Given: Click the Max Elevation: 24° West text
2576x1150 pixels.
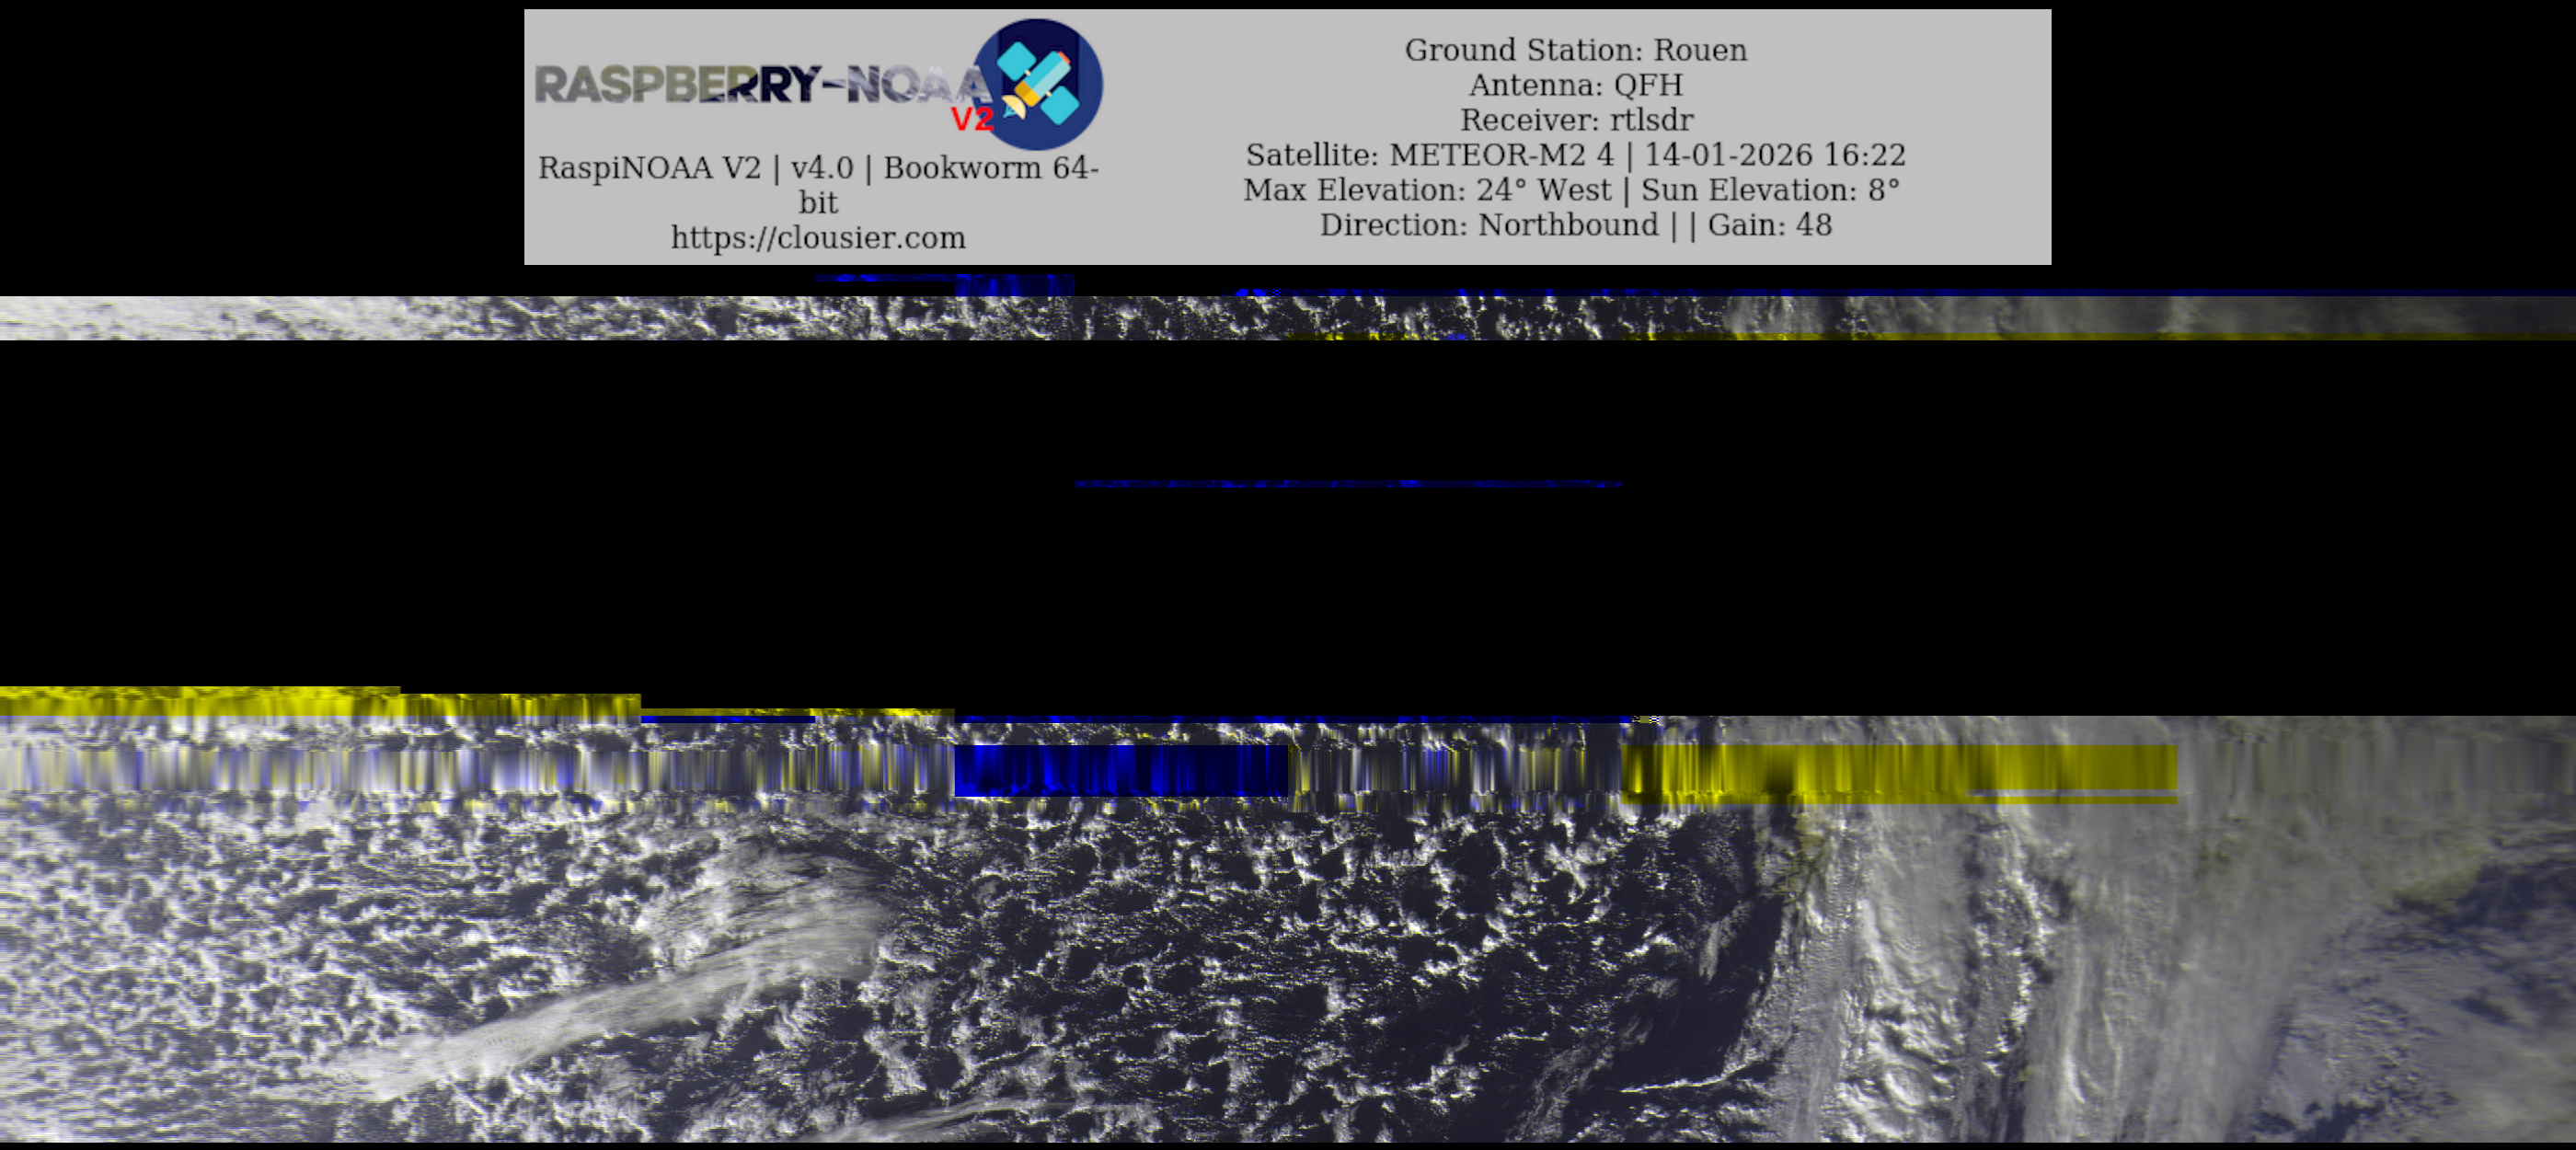Looking at the screenshot, I should tap(1426, 190).
